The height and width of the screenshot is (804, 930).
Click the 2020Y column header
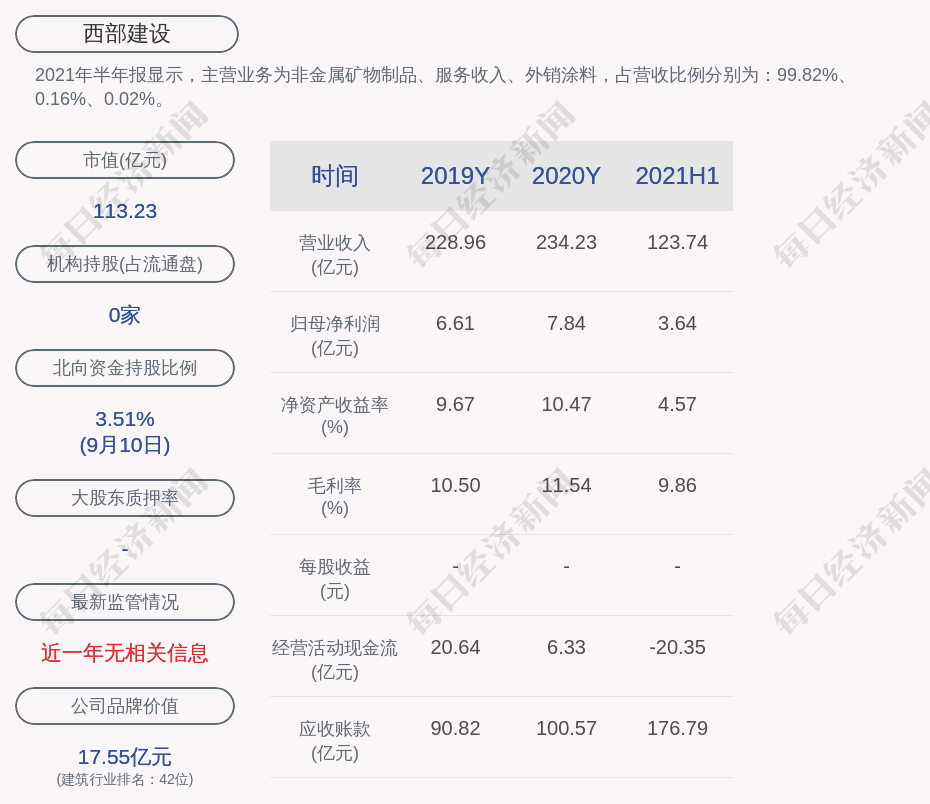coord(566,176)
